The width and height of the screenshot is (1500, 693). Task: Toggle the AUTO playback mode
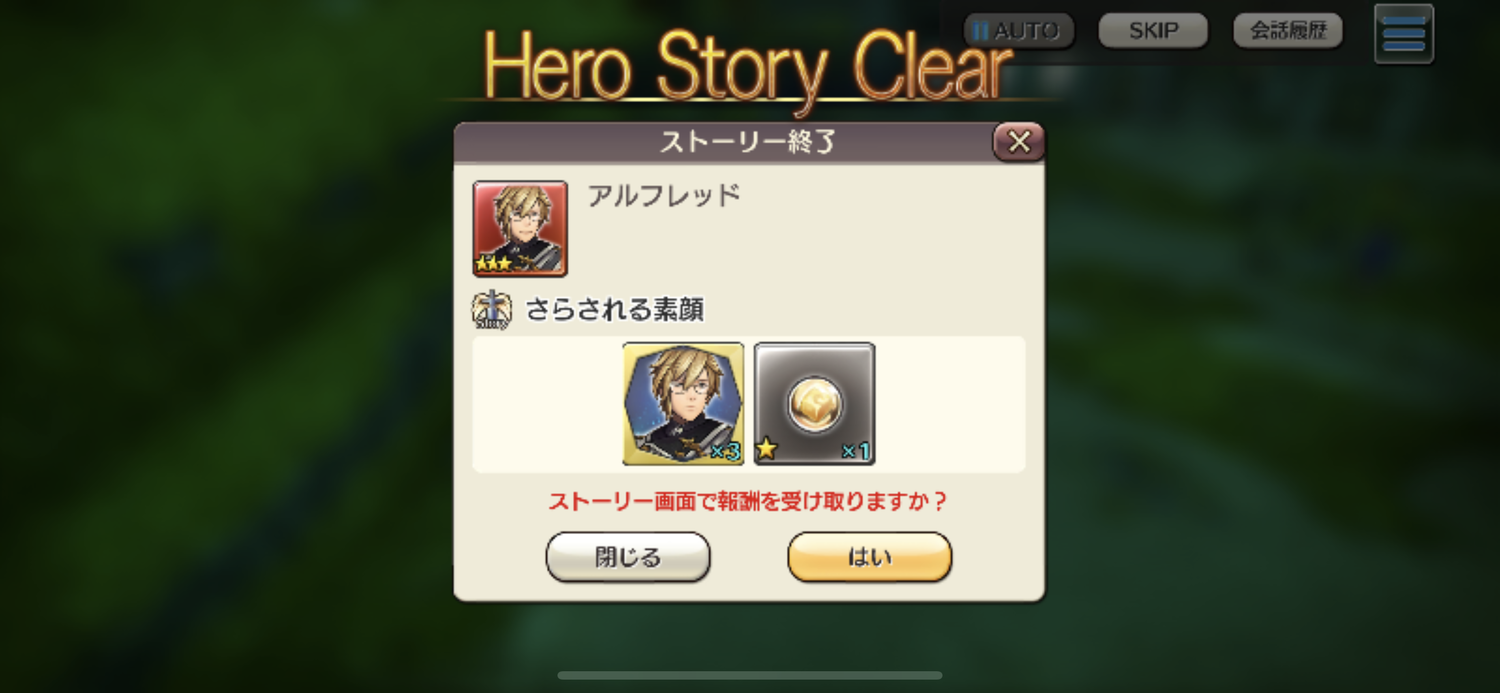coord(1019,31)
